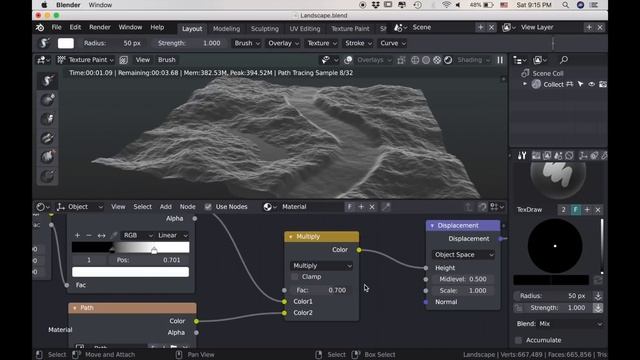This screenshot has width=640, height=360.
Task: Add a new material slot button
Action: pos(361,207)
